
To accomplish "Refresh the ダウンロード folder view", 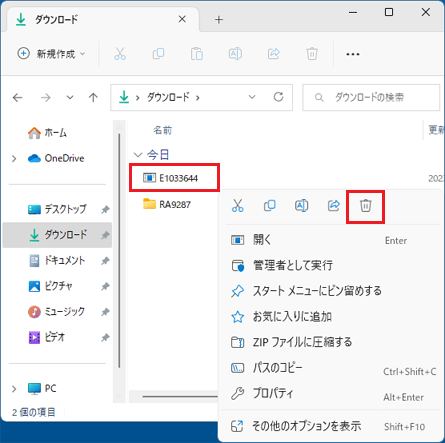I will pyautogui.click(x=279, y=97).
